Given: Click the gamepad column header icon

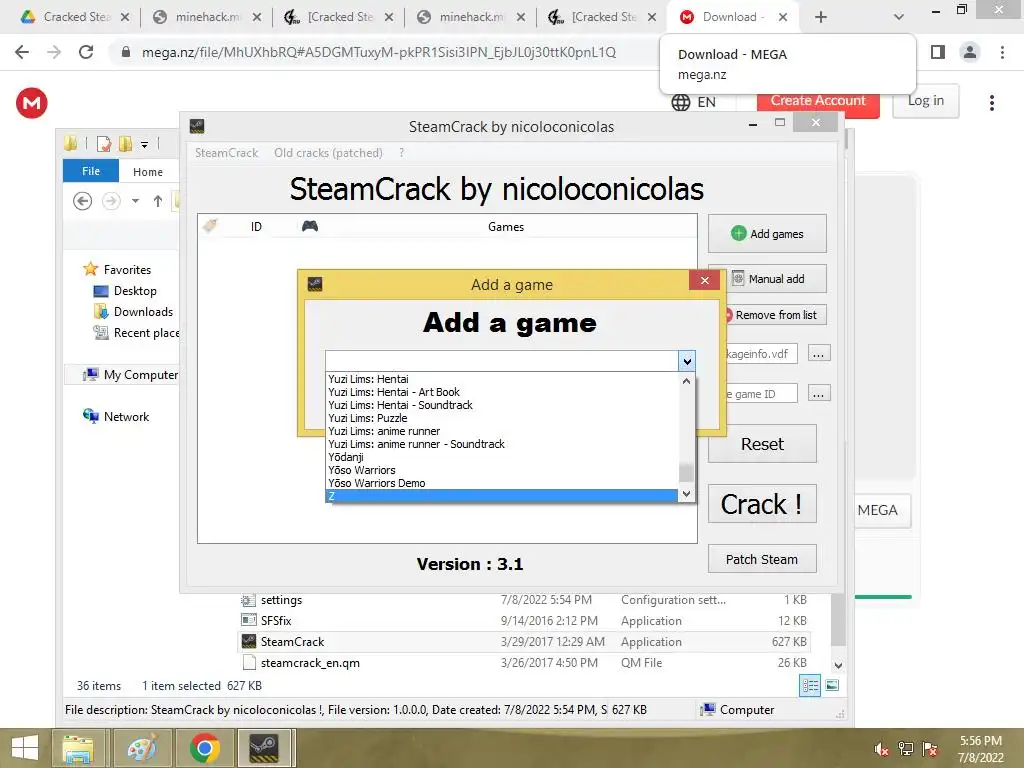Looking at the screenshot, I should [x=310, y=226].
